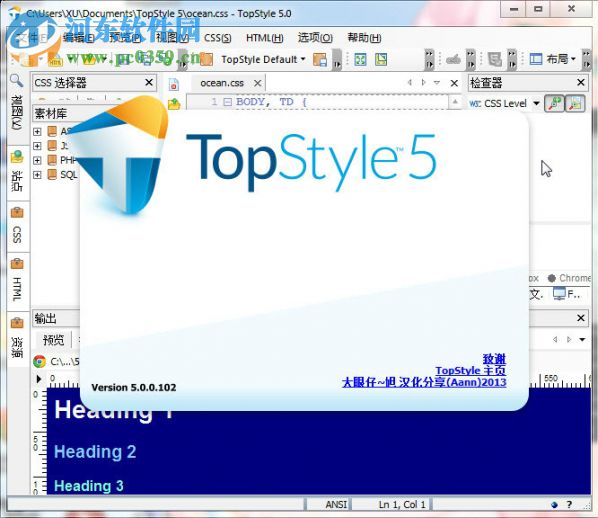
Task: Open the 大眼仔~旭 汉化分享(Aann)2013 link
Action: coord(424,382)
